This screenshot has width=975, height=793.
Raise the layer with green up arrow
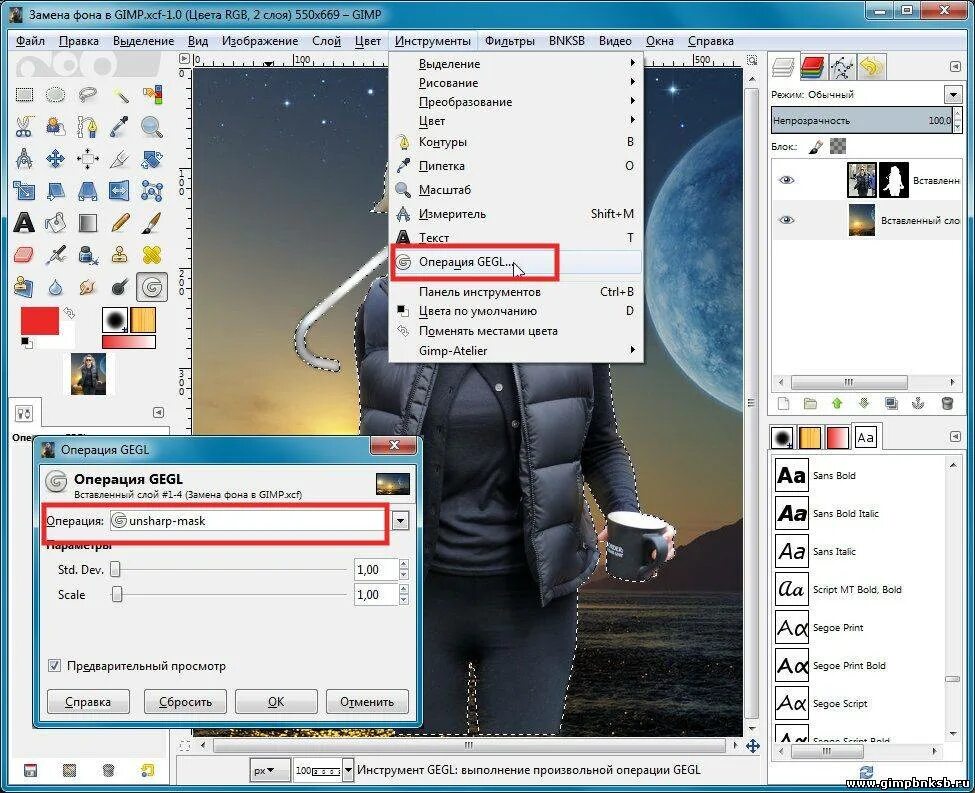(x=837, y=404)
